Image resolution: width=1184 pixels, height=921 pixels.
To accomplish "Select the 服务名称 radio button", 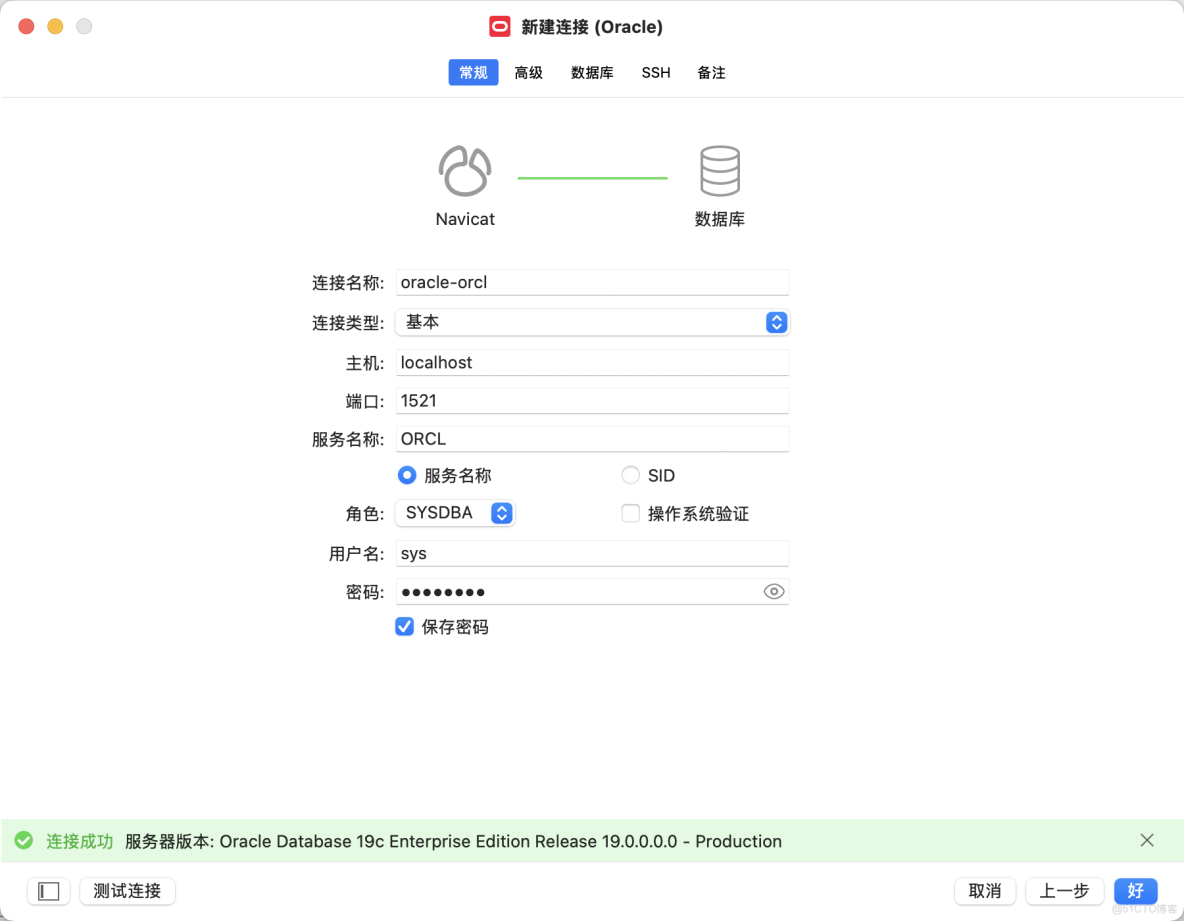I will [x=407, y=475].
